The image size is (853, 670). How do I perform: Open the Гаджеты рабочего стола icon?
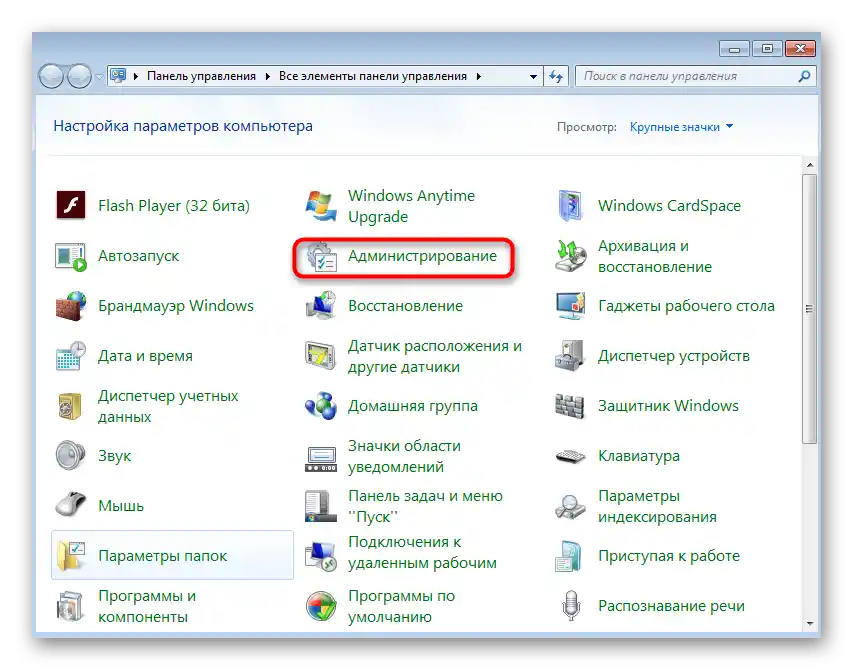(x=571, y=306)
